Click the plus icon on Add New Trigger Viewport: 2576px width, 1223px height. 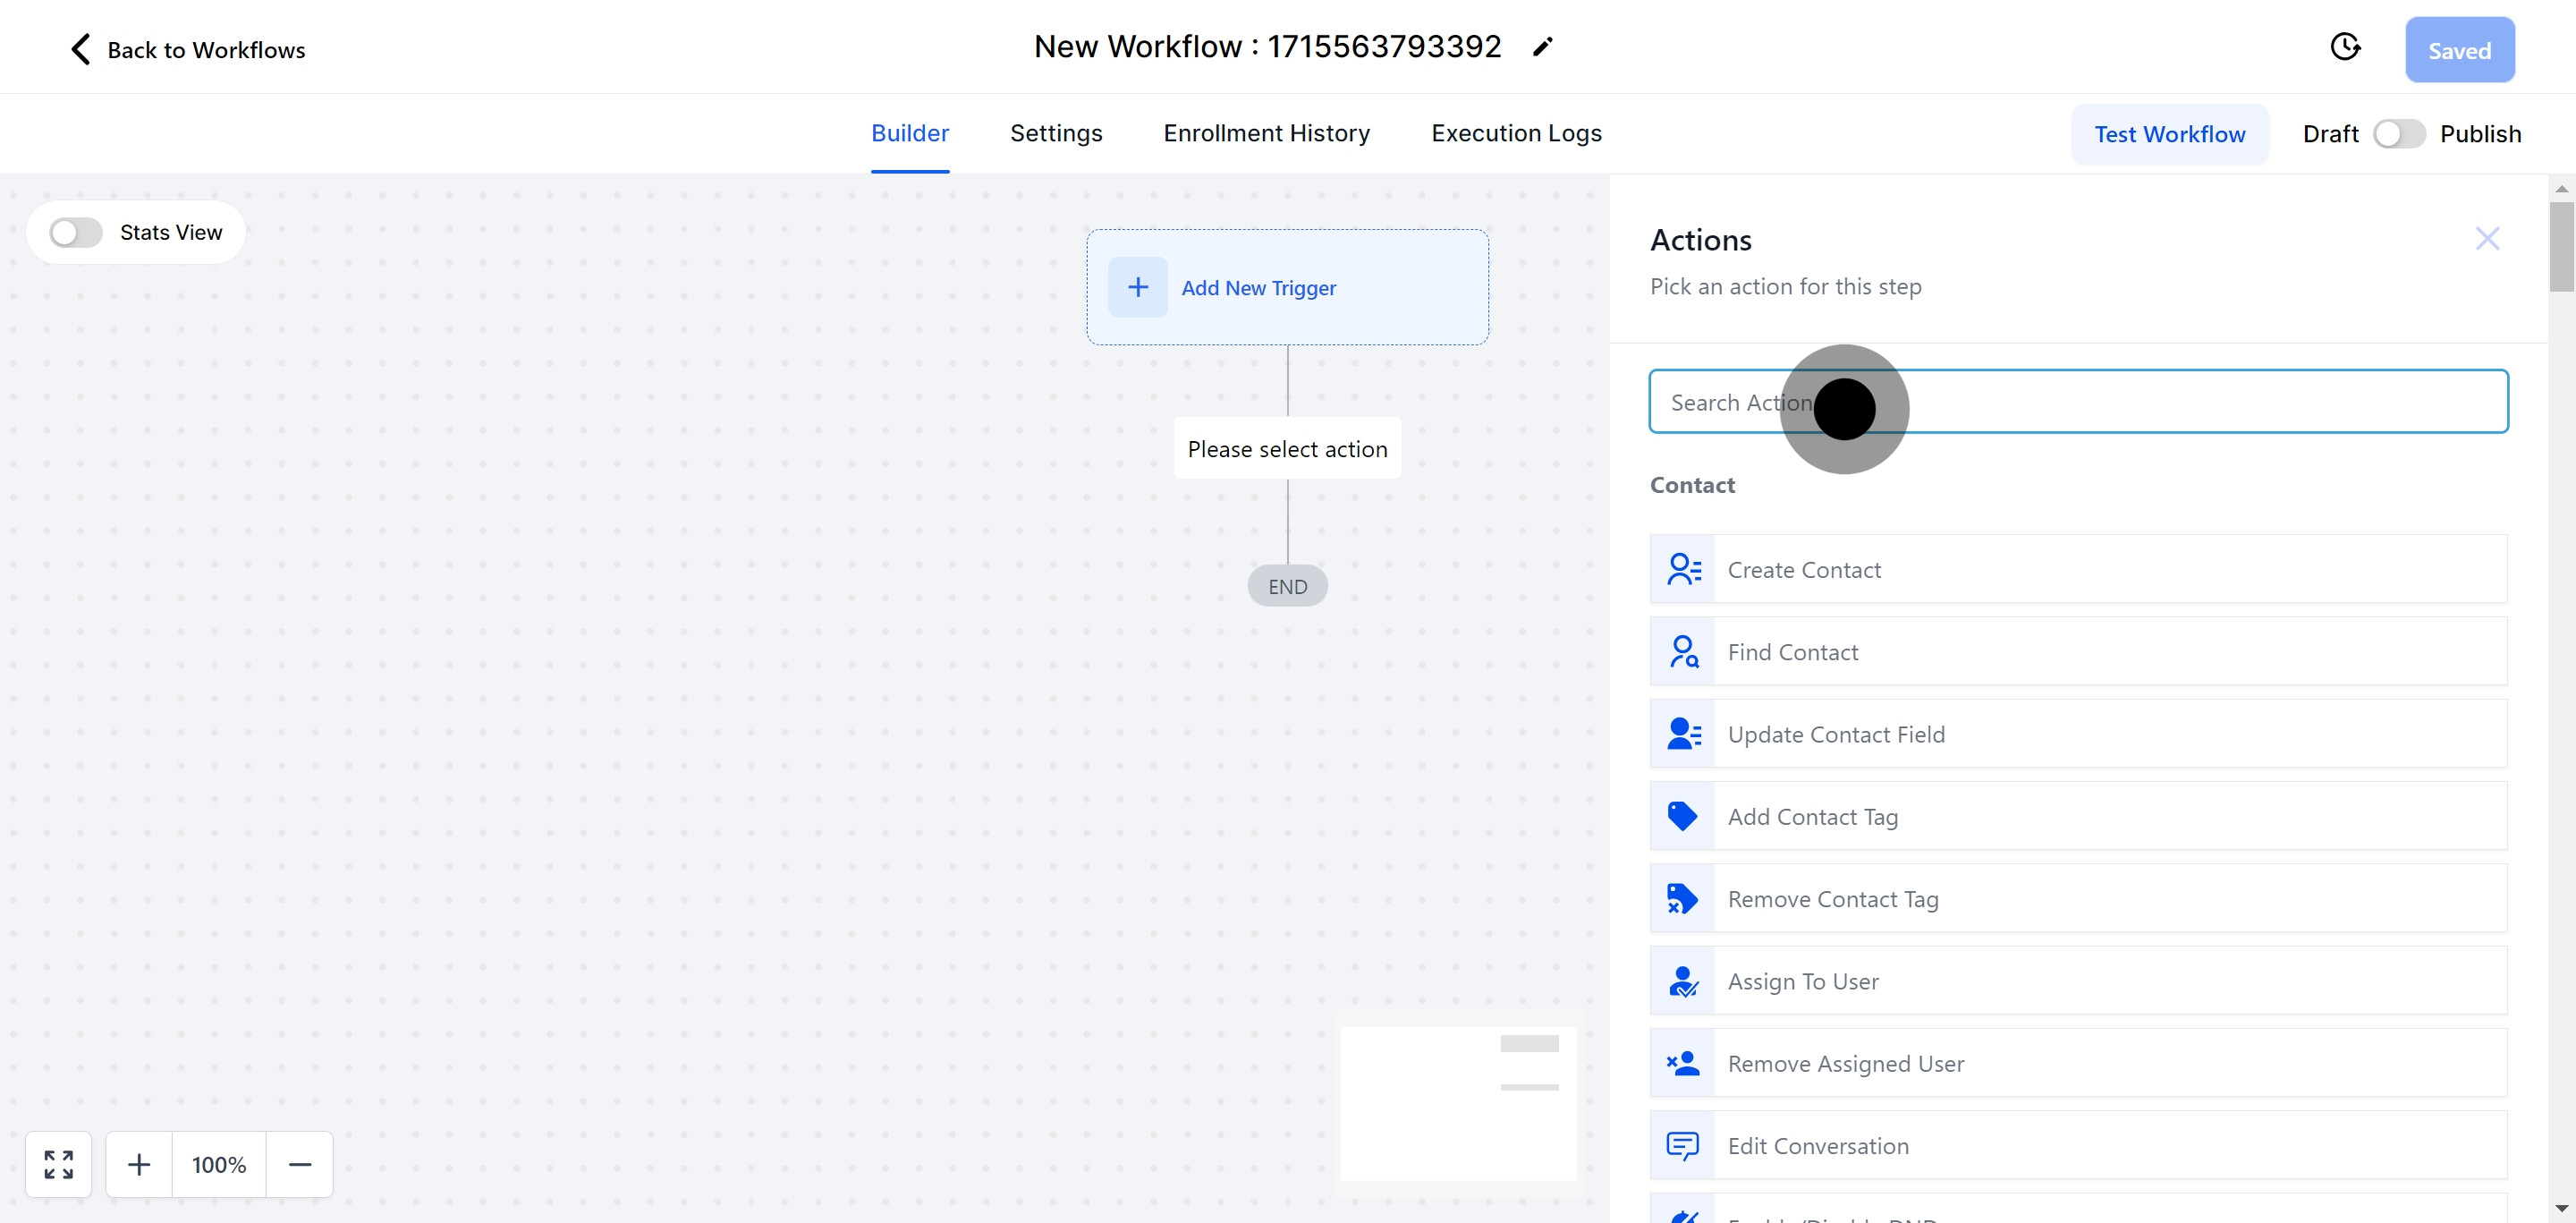click(x=1138, y=288)
